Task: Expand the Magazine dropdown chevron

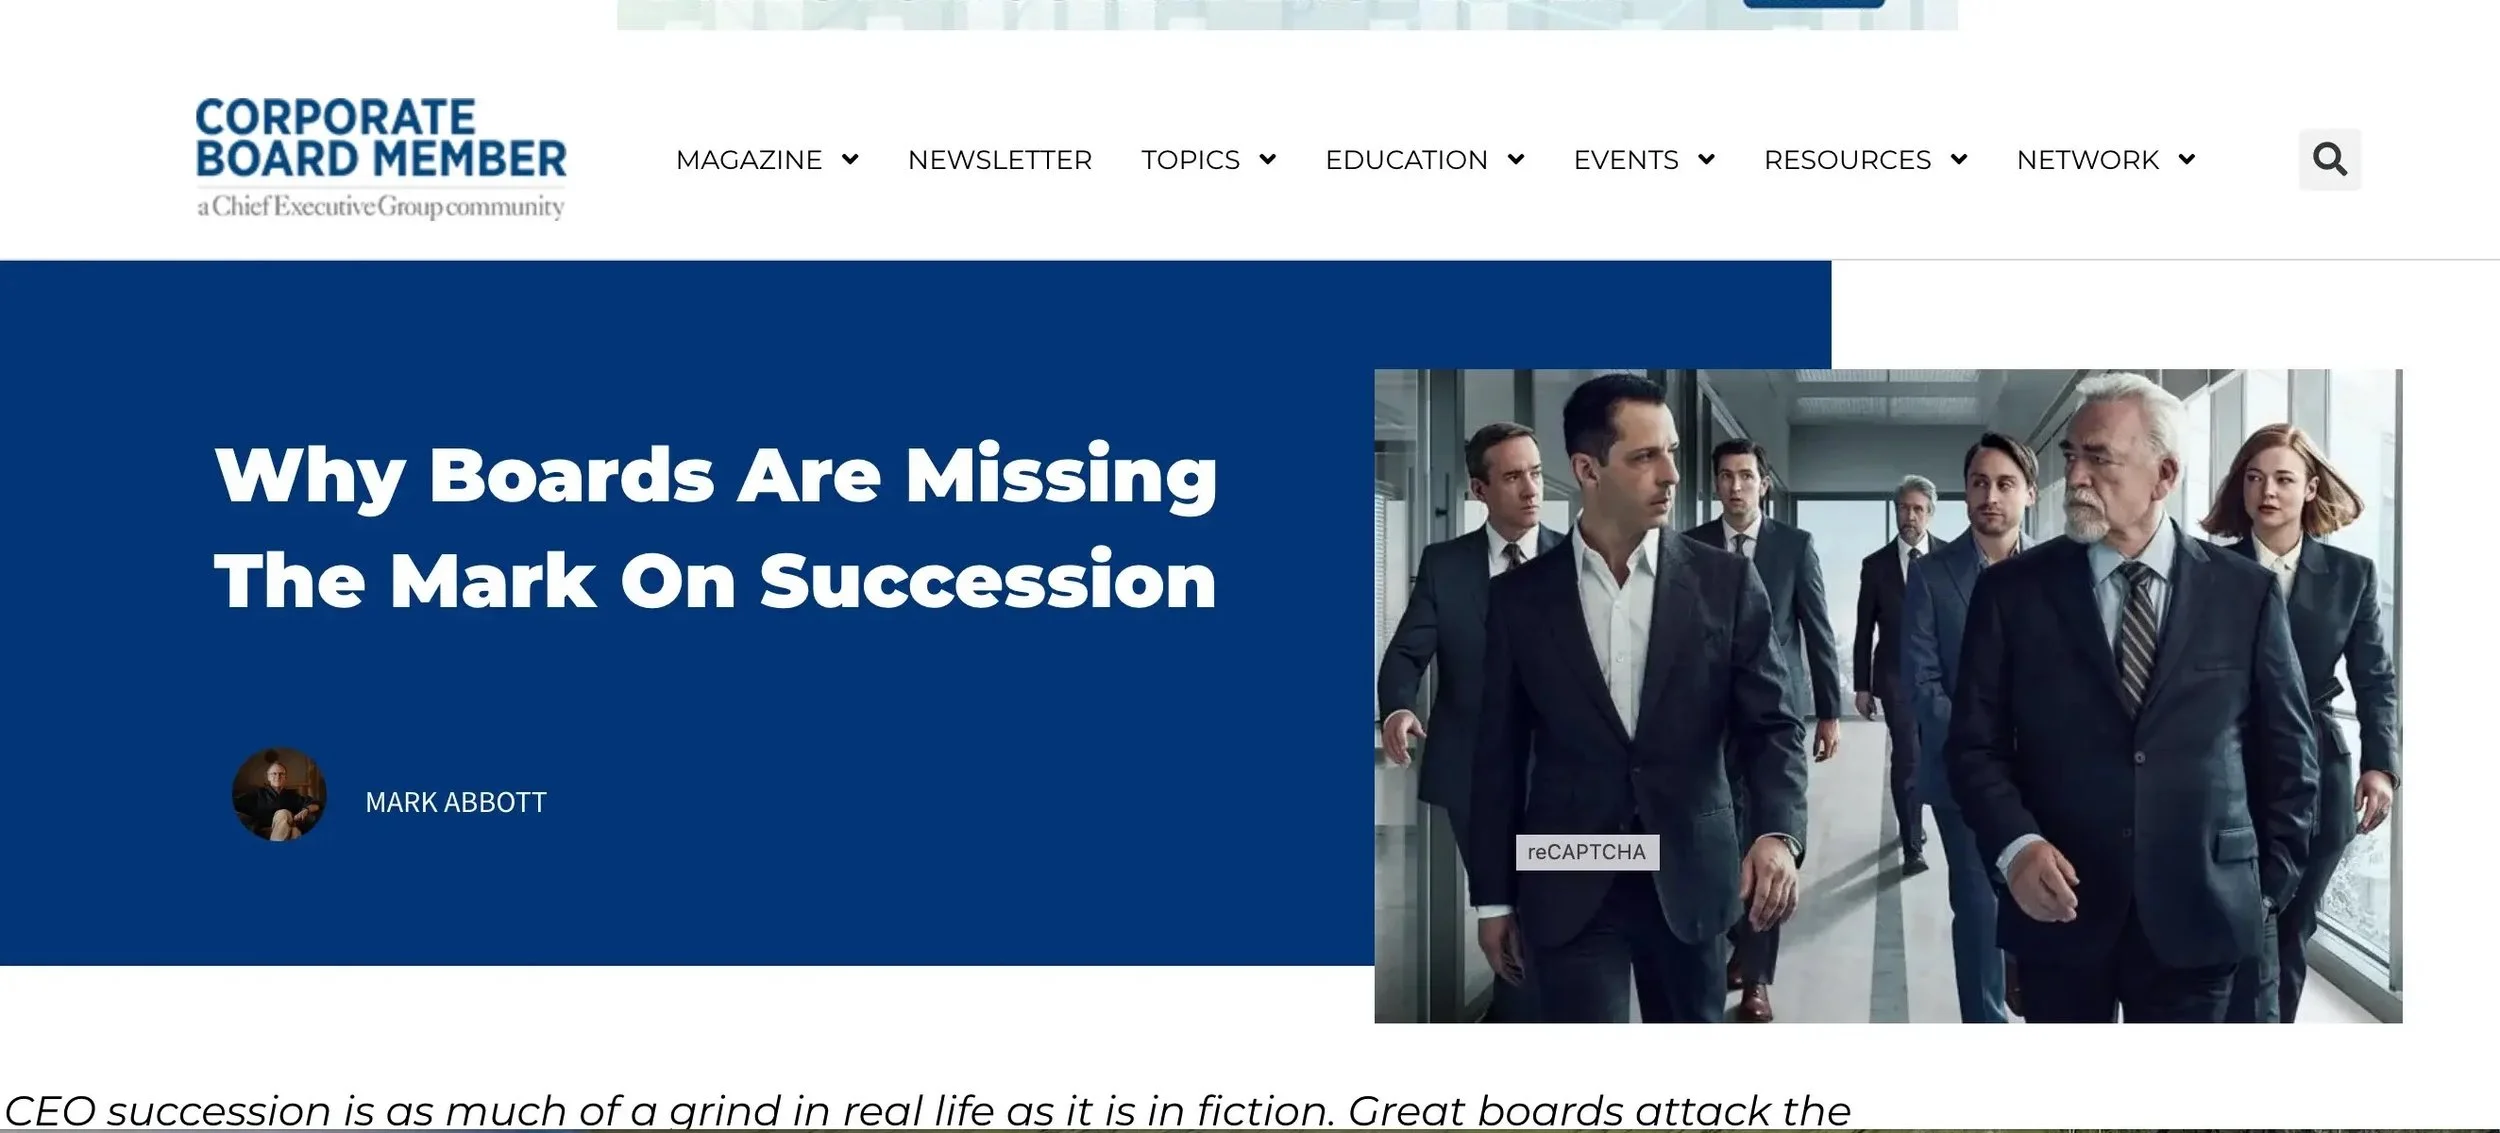Action: [850, 159]
